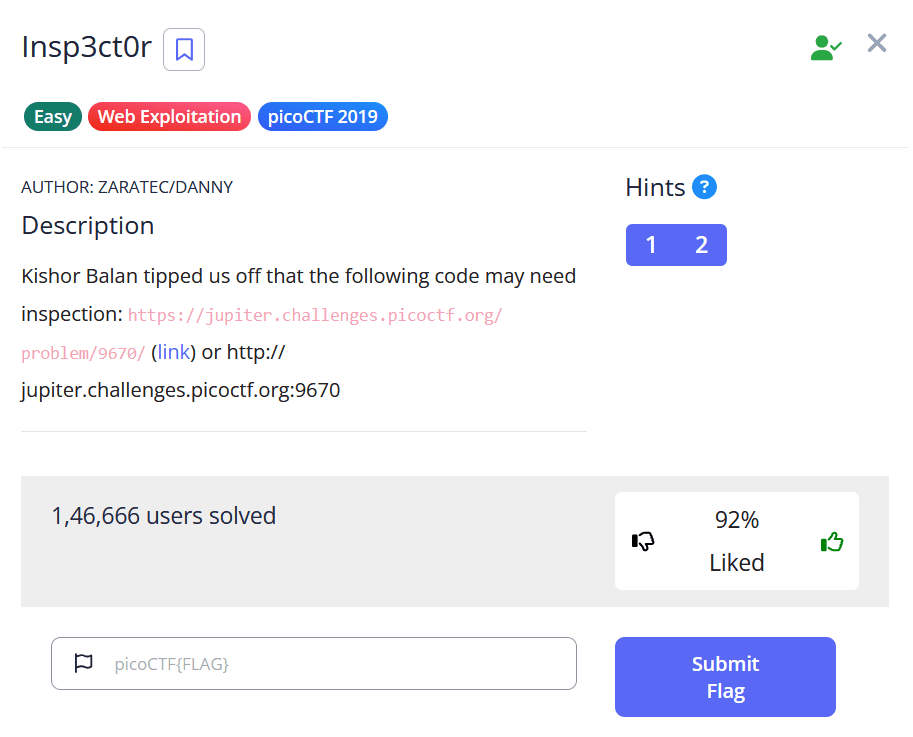The height and width of the screenshot is (737, 913).
Task: Click the flag icon in the input box
Action: [x=84, y=663]
